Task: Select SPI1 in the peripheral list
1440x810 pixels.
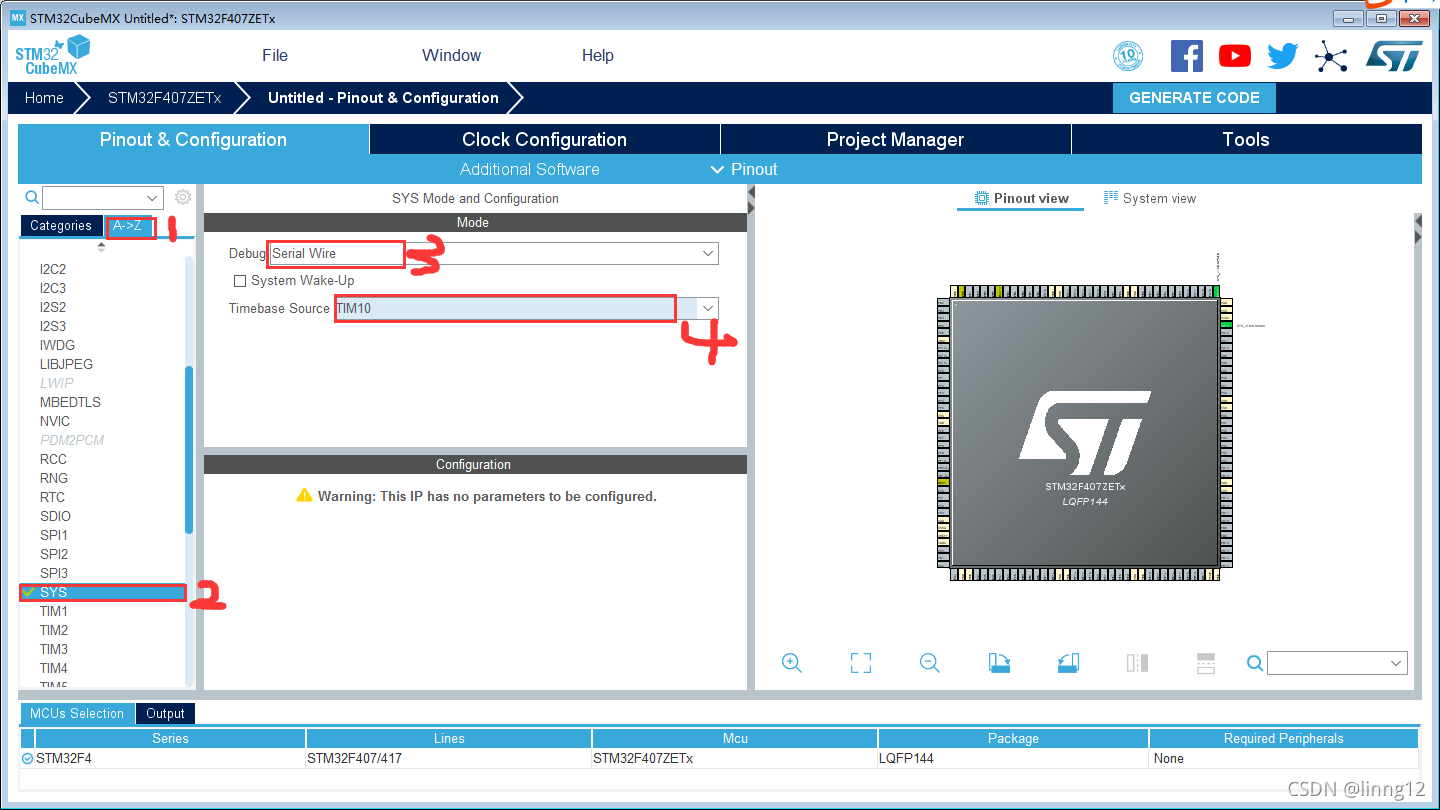Action: point(54,535)
